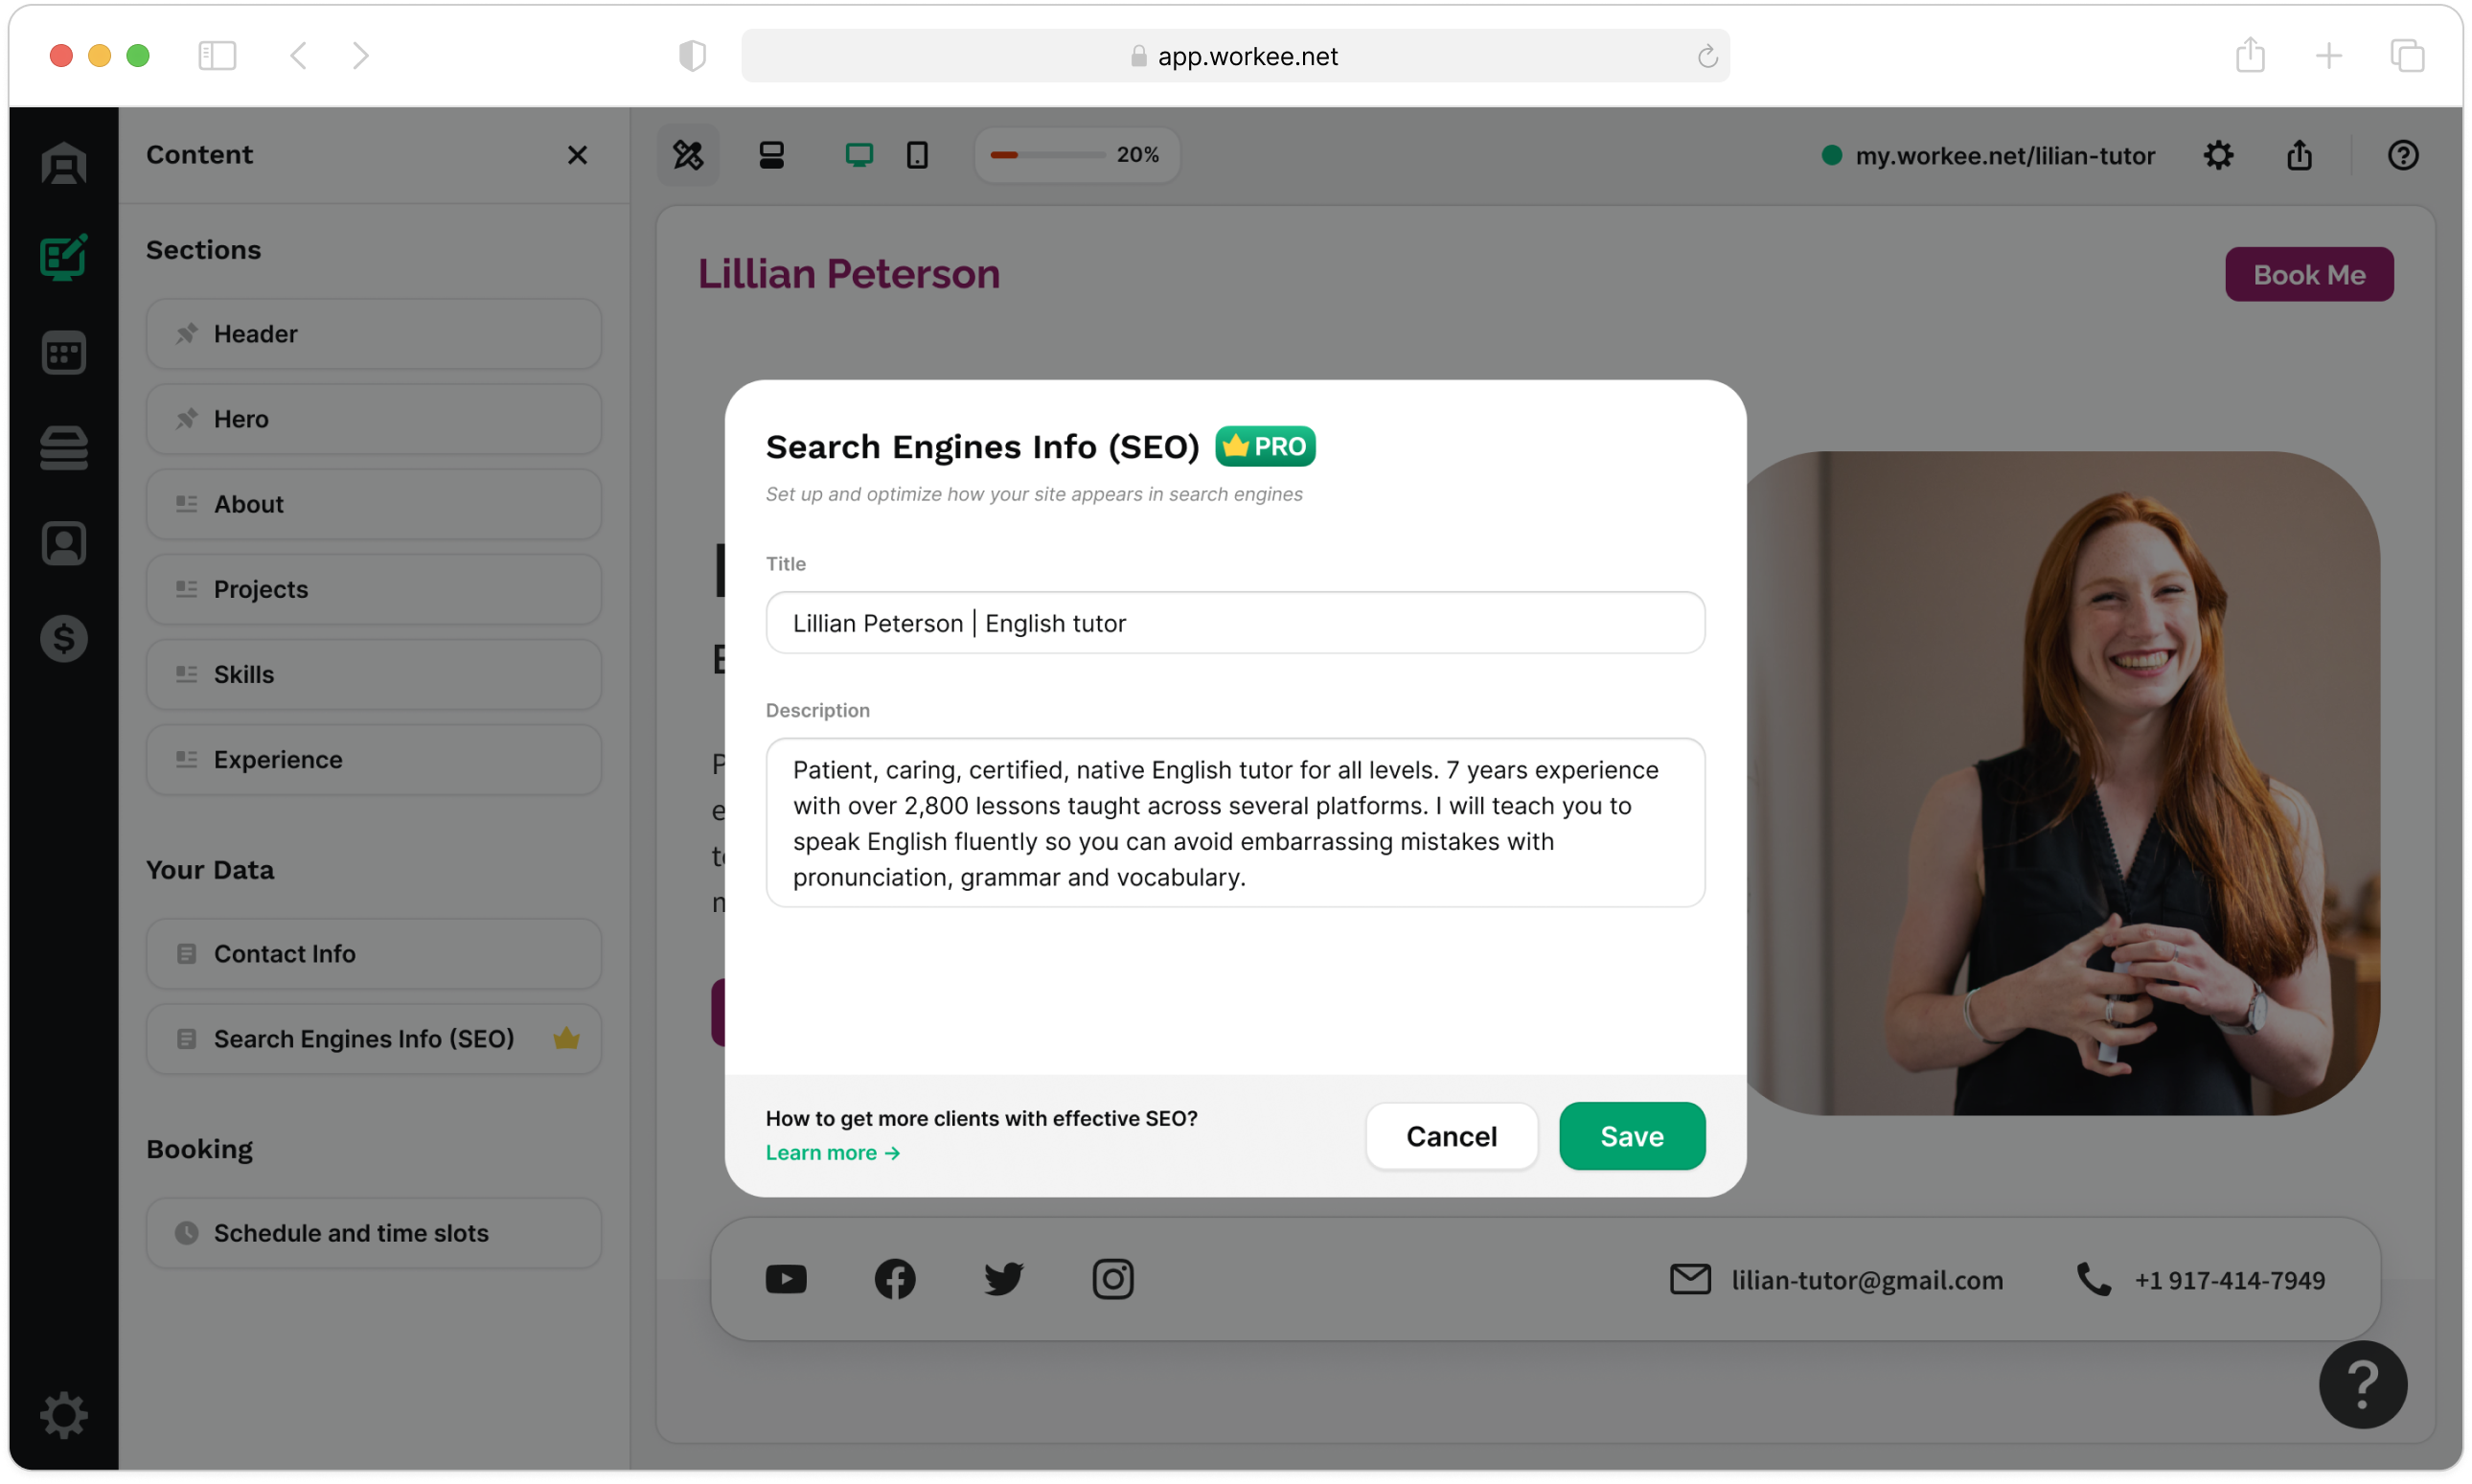Open Contact Info under Your Data
Image resolution: width=2472 pixels, height=1484 pixels.
[x=373, y=953]
